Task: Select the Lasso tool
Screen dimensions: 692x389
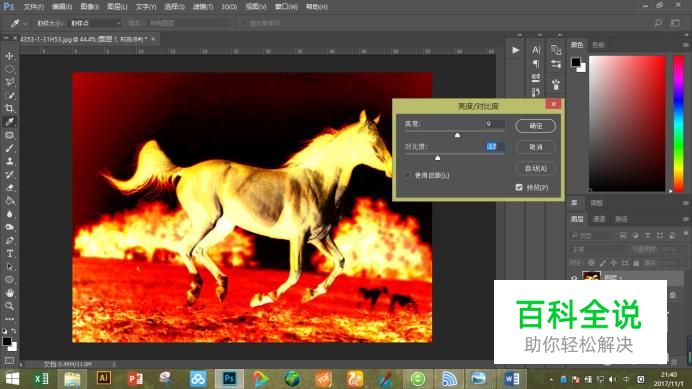Action: (x=9, y=82)
